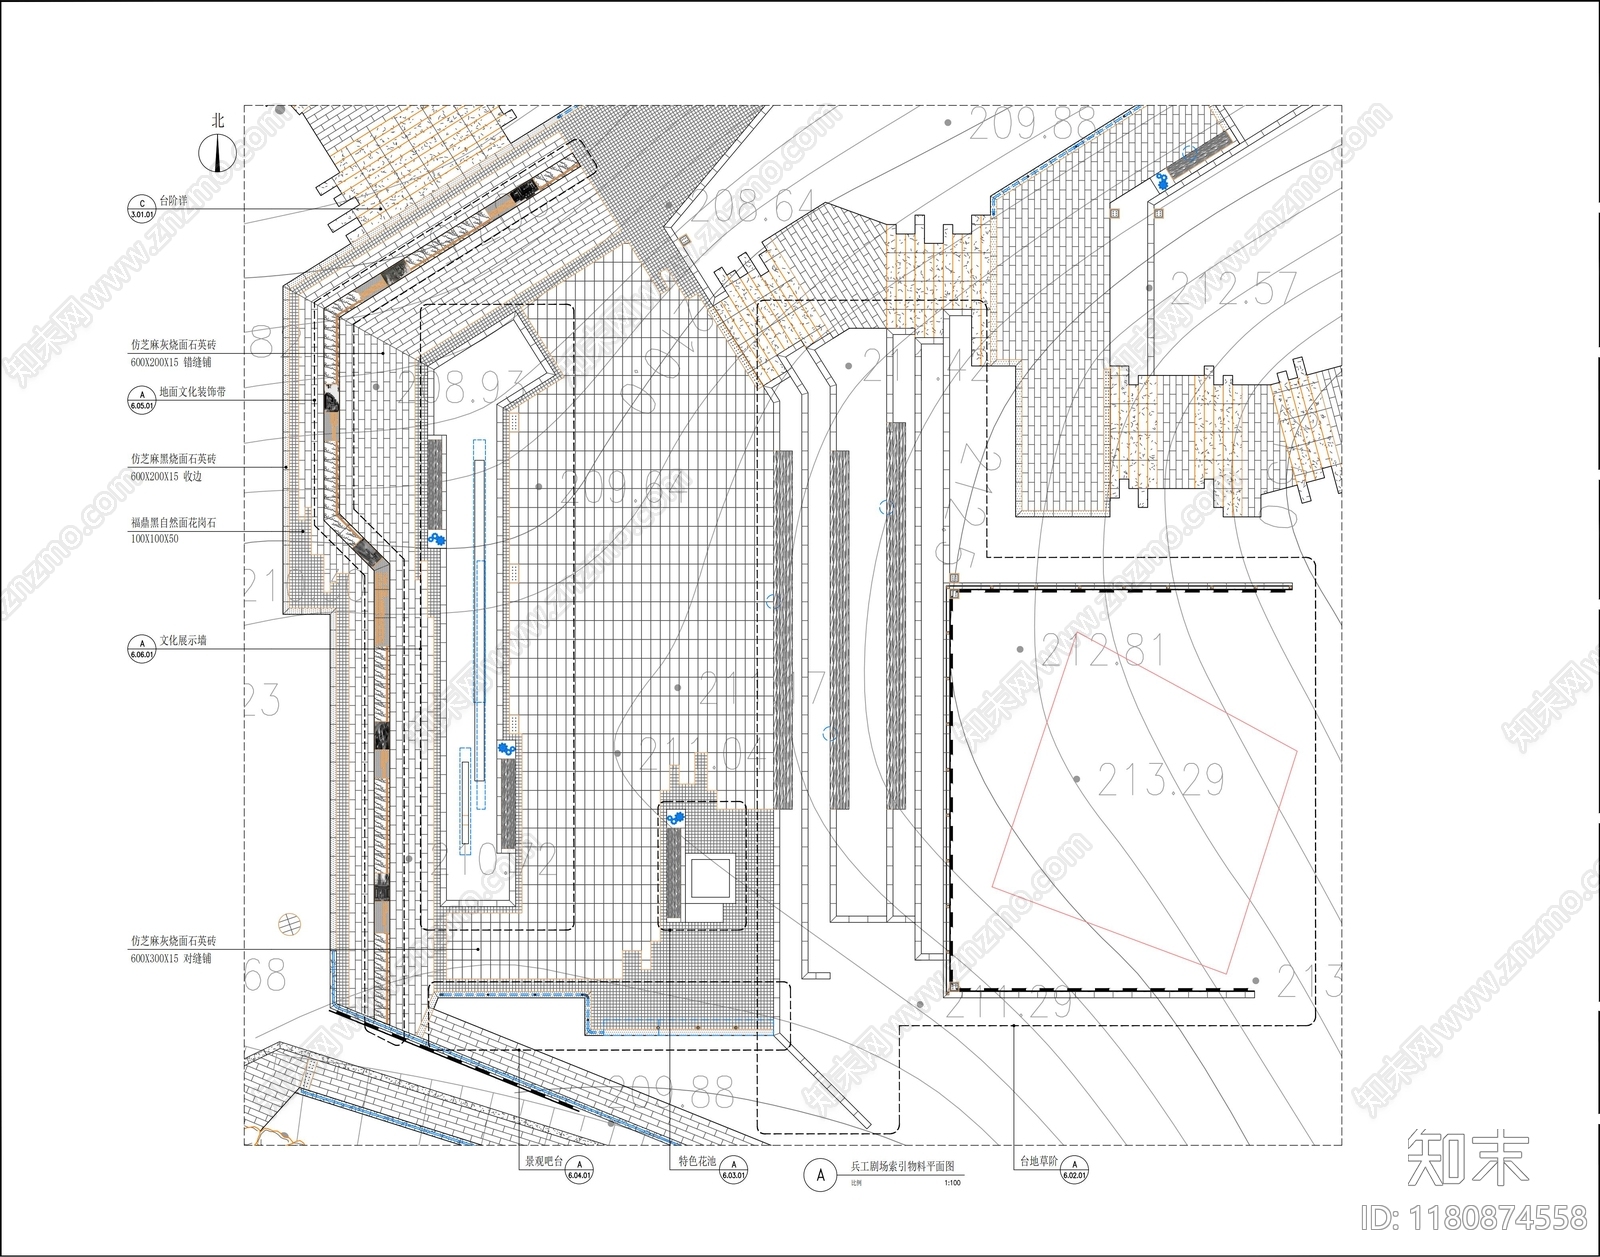Click the 208.64 elevation value

tap(752, 208)
